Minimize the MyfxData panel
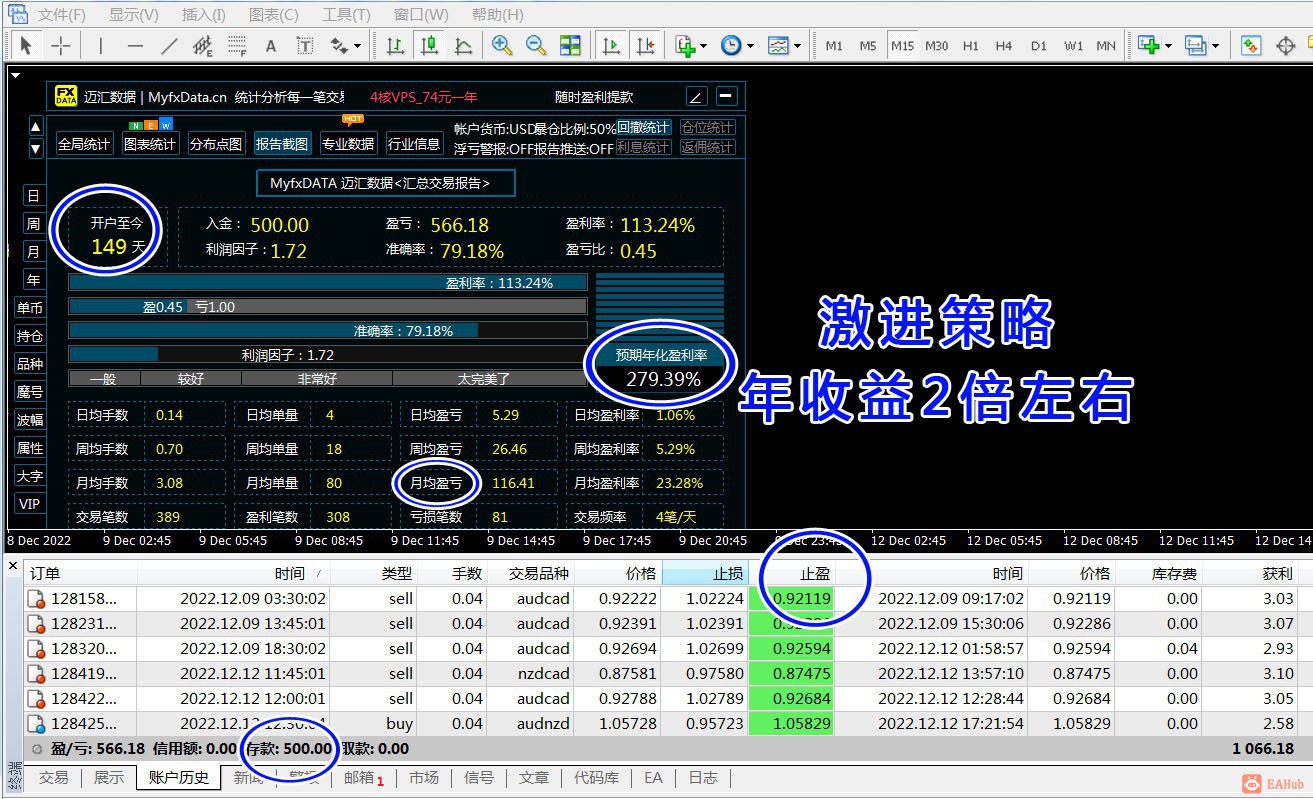This screenshot has height=799, width=1313. click(727, 96)
